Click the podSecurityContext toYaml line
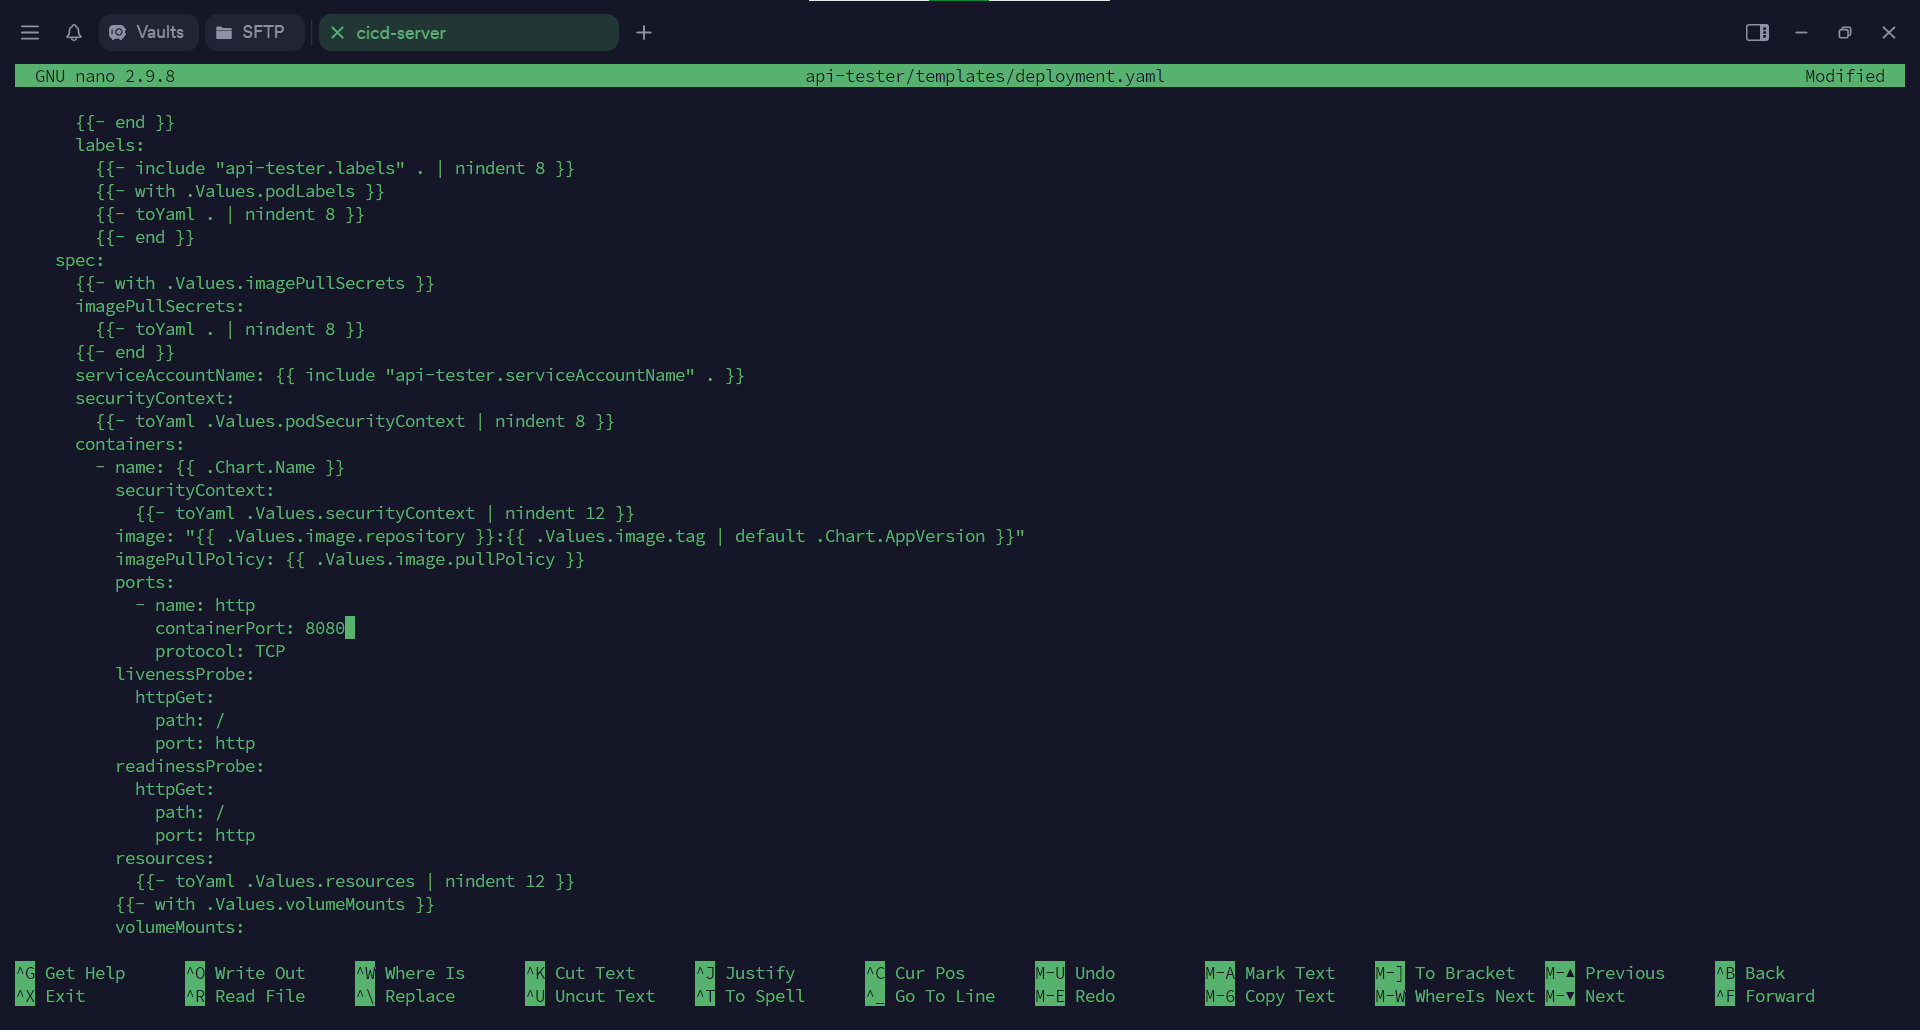The height and width of the screenshot is (1030, 1920). pyautogui.click(x=355, y=421)
